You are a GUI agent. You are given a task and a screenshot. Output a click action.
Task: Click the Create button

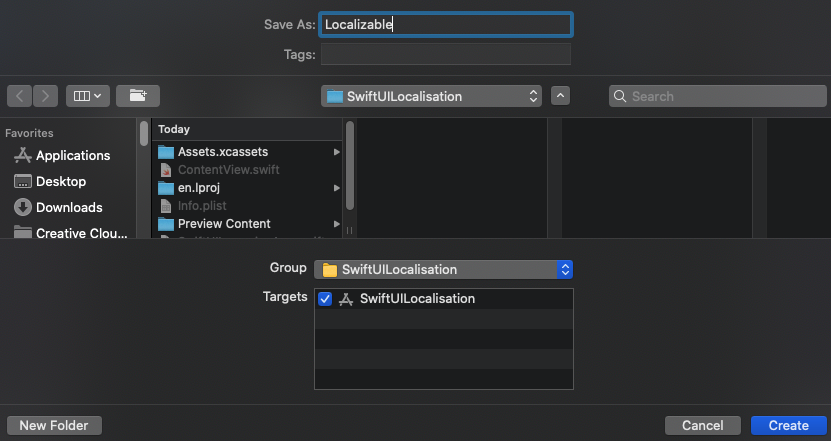click(x=788, y=425)
